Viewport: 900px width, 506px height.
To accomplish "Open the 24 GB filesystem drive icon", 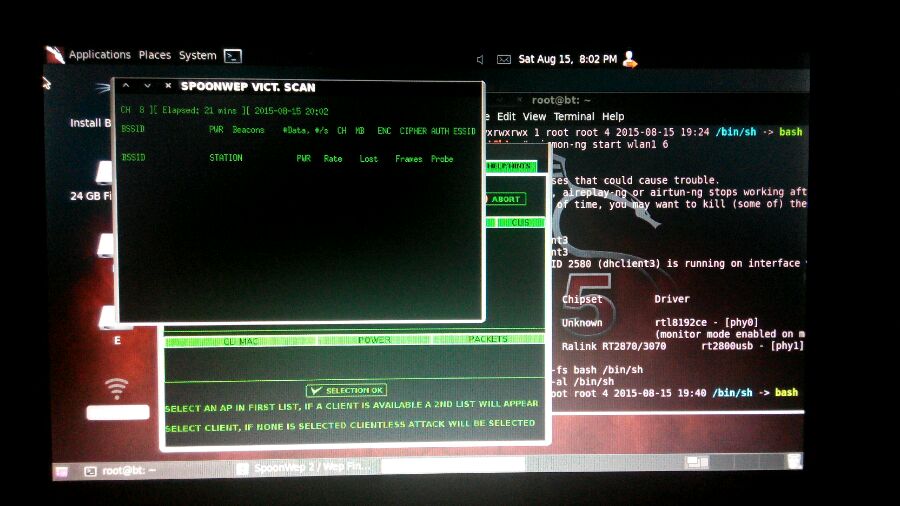I will pos(104,173).
